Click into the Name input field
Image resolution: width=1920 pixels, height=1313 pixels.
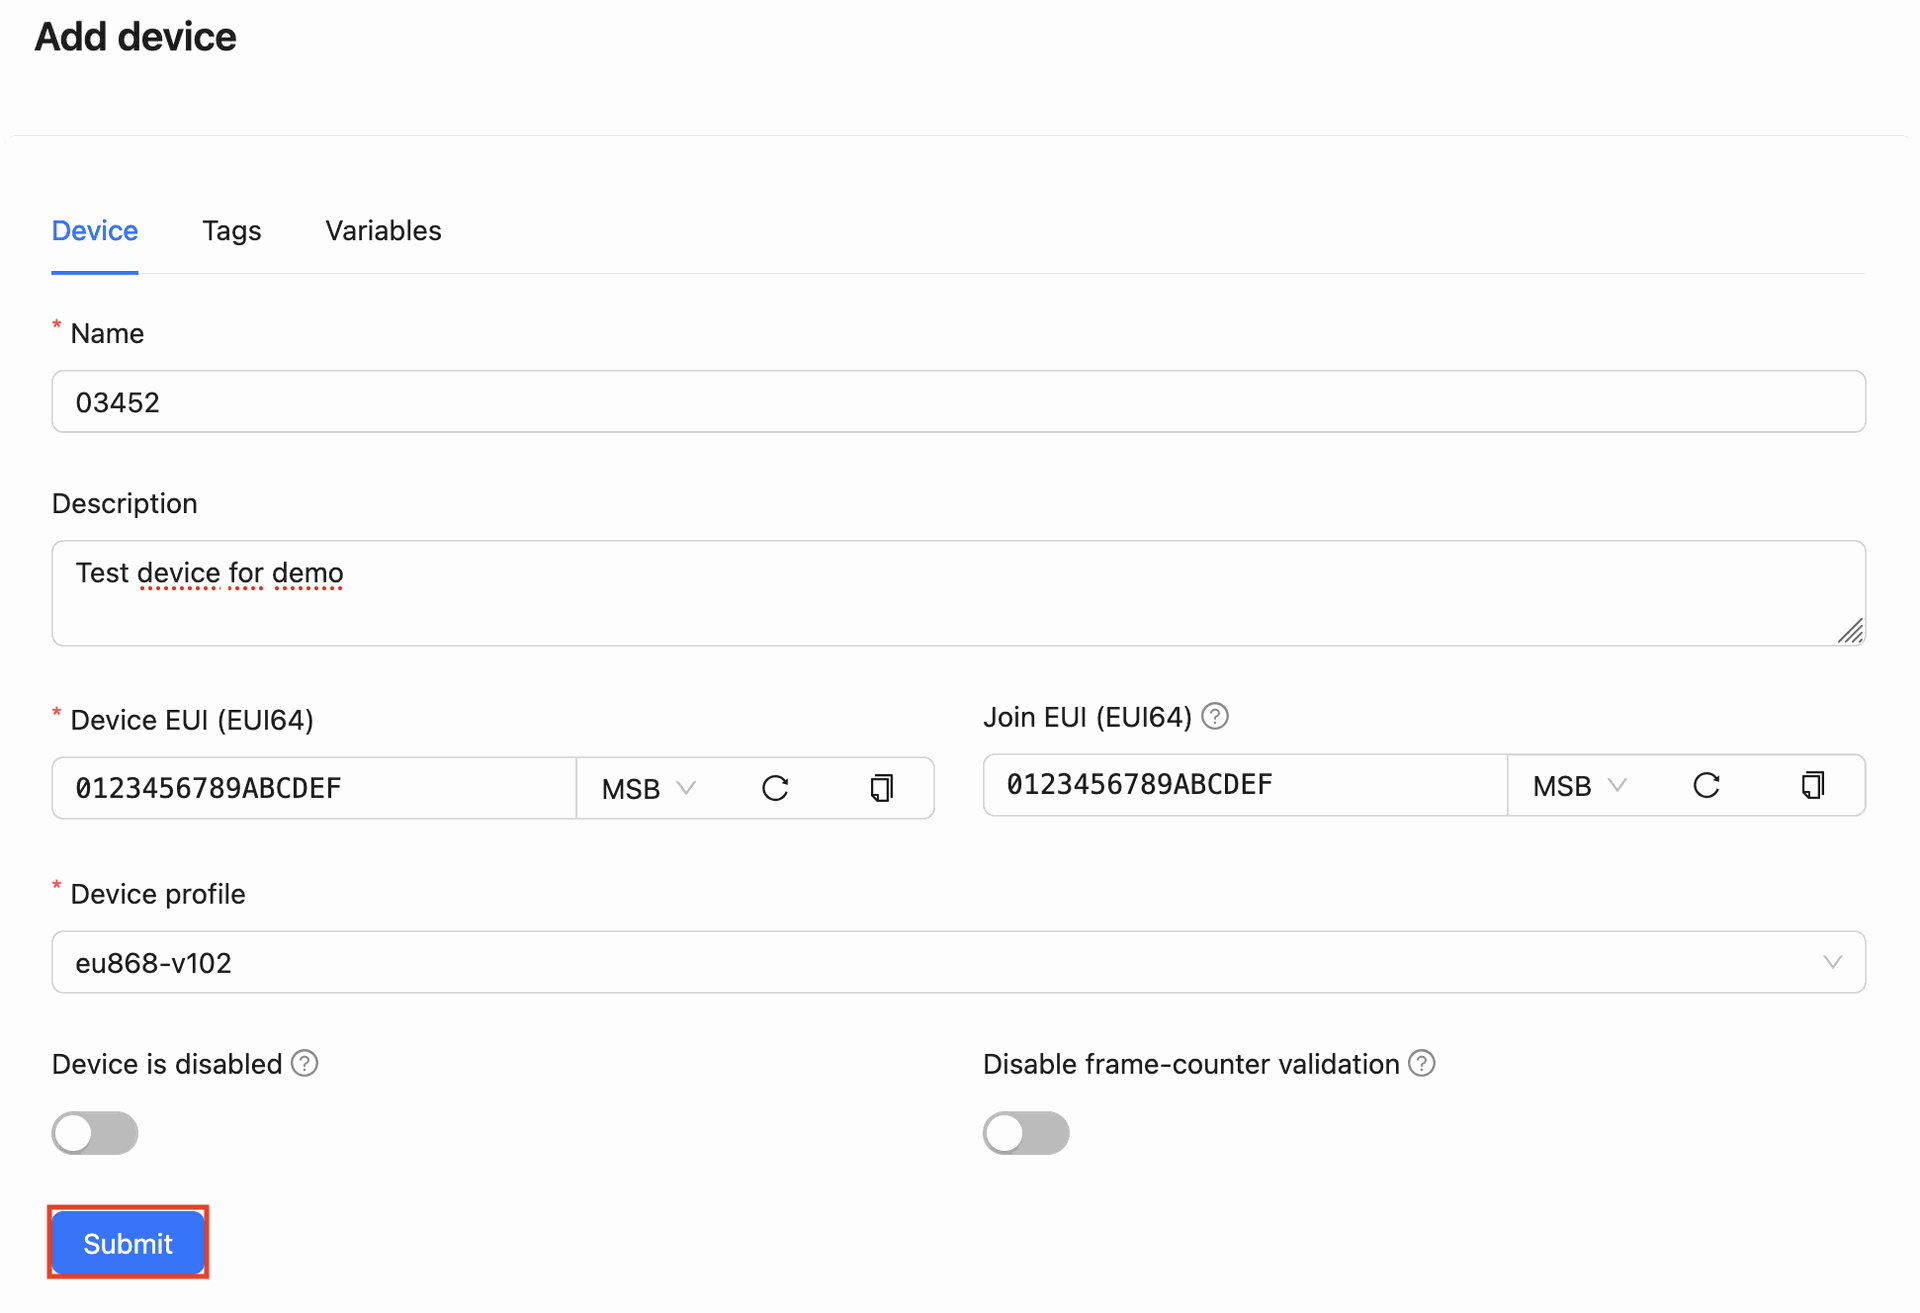pyautogui.click(x=958, y=402)
